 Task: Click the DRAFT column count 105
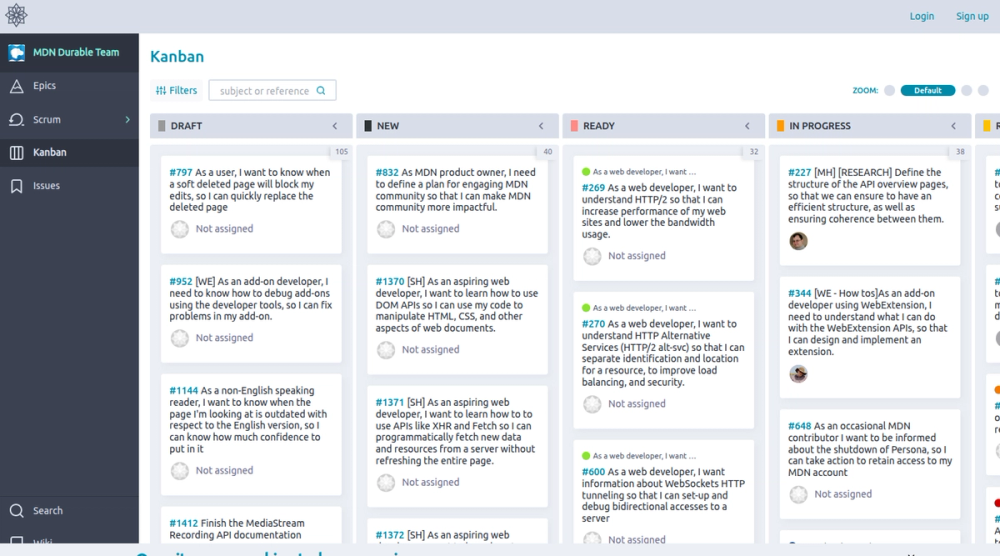(342, 152)
